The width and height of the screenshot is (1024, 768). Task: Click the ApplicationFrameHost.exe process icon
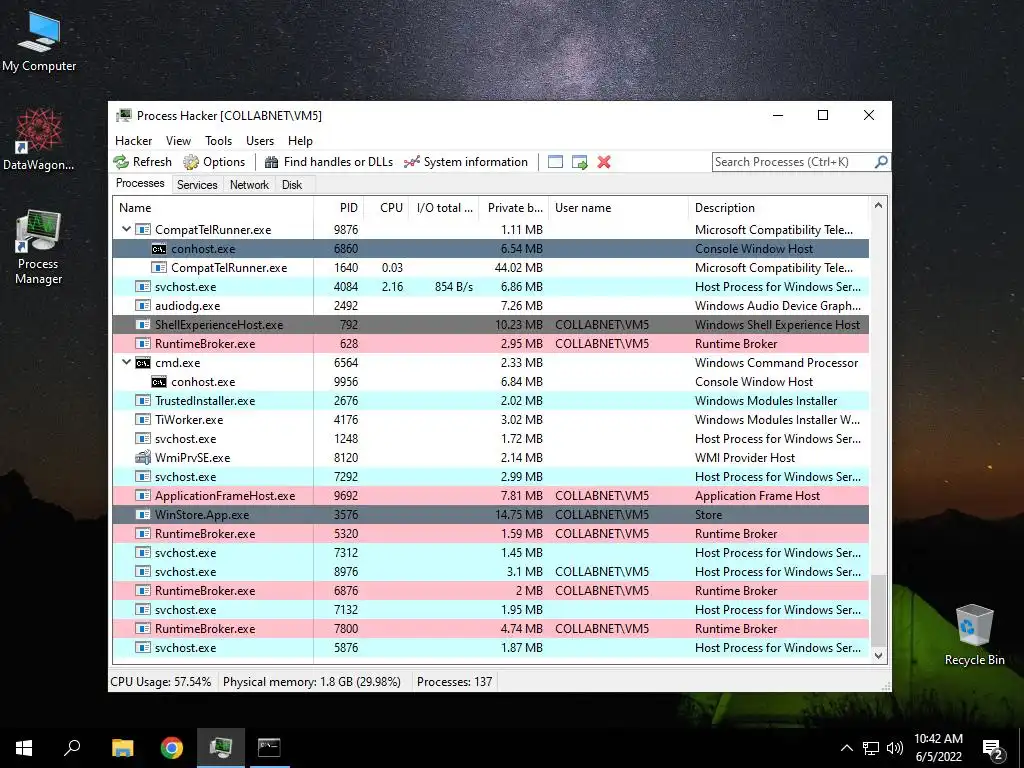click(x=142, y=496)
